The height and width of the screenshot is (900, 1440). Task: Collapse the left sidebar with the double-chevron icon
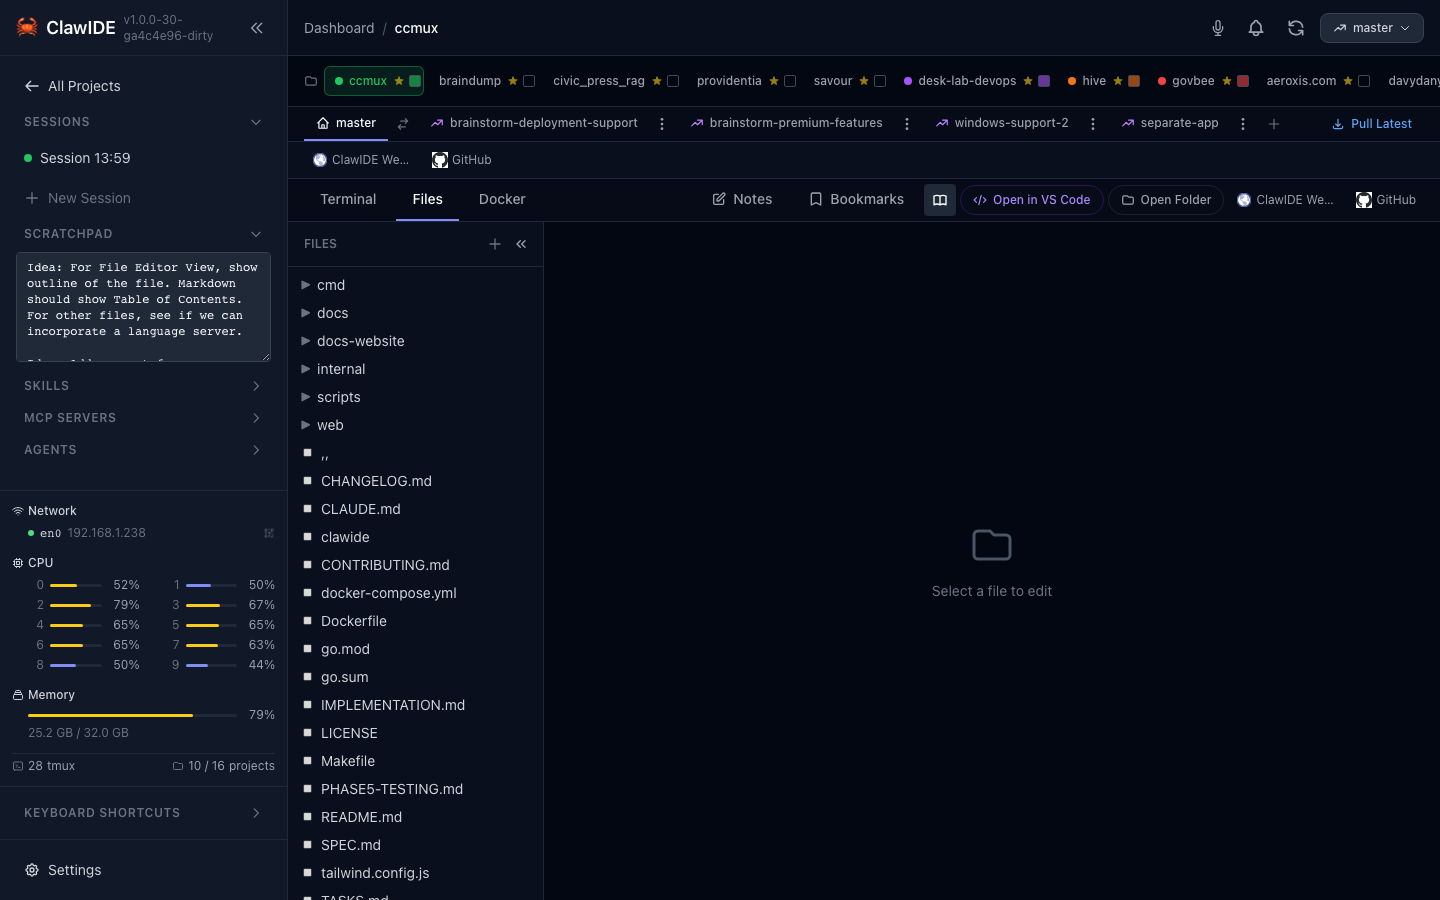pyautogui.click(x=257, y=28)
